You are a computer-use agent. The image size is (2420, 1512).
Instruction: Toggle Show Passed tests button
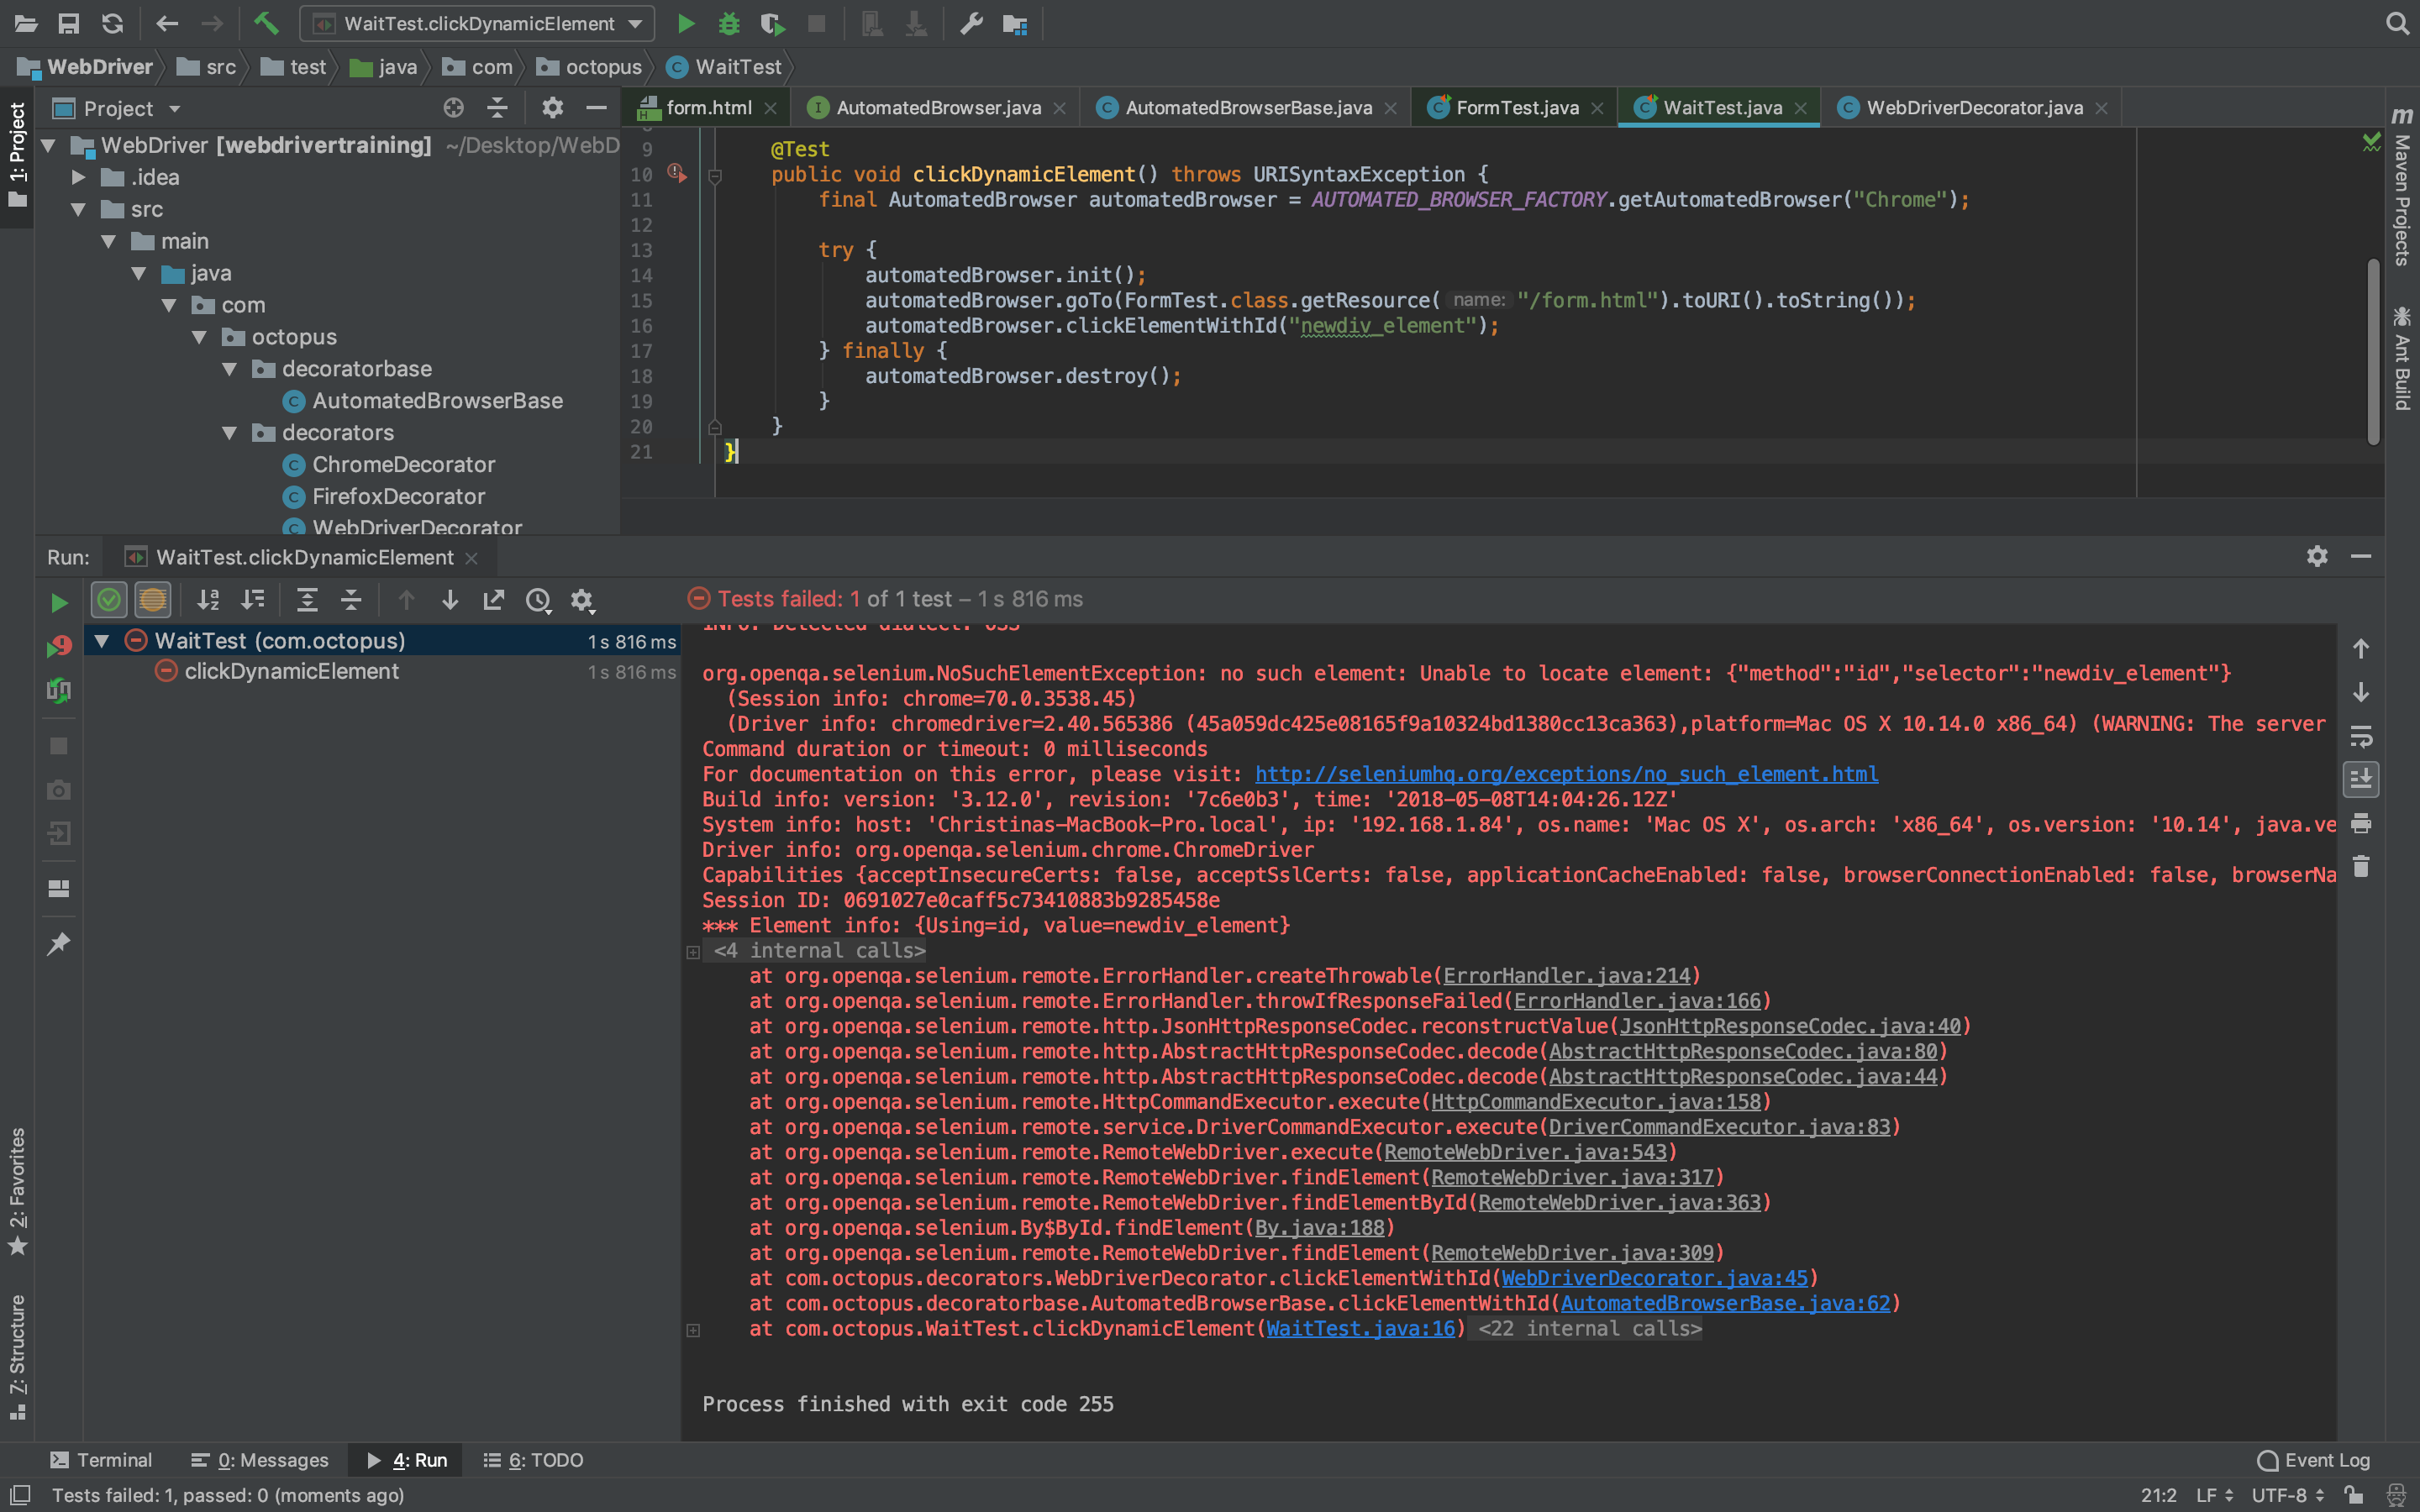pyautogui.click(x=109, y=600)
